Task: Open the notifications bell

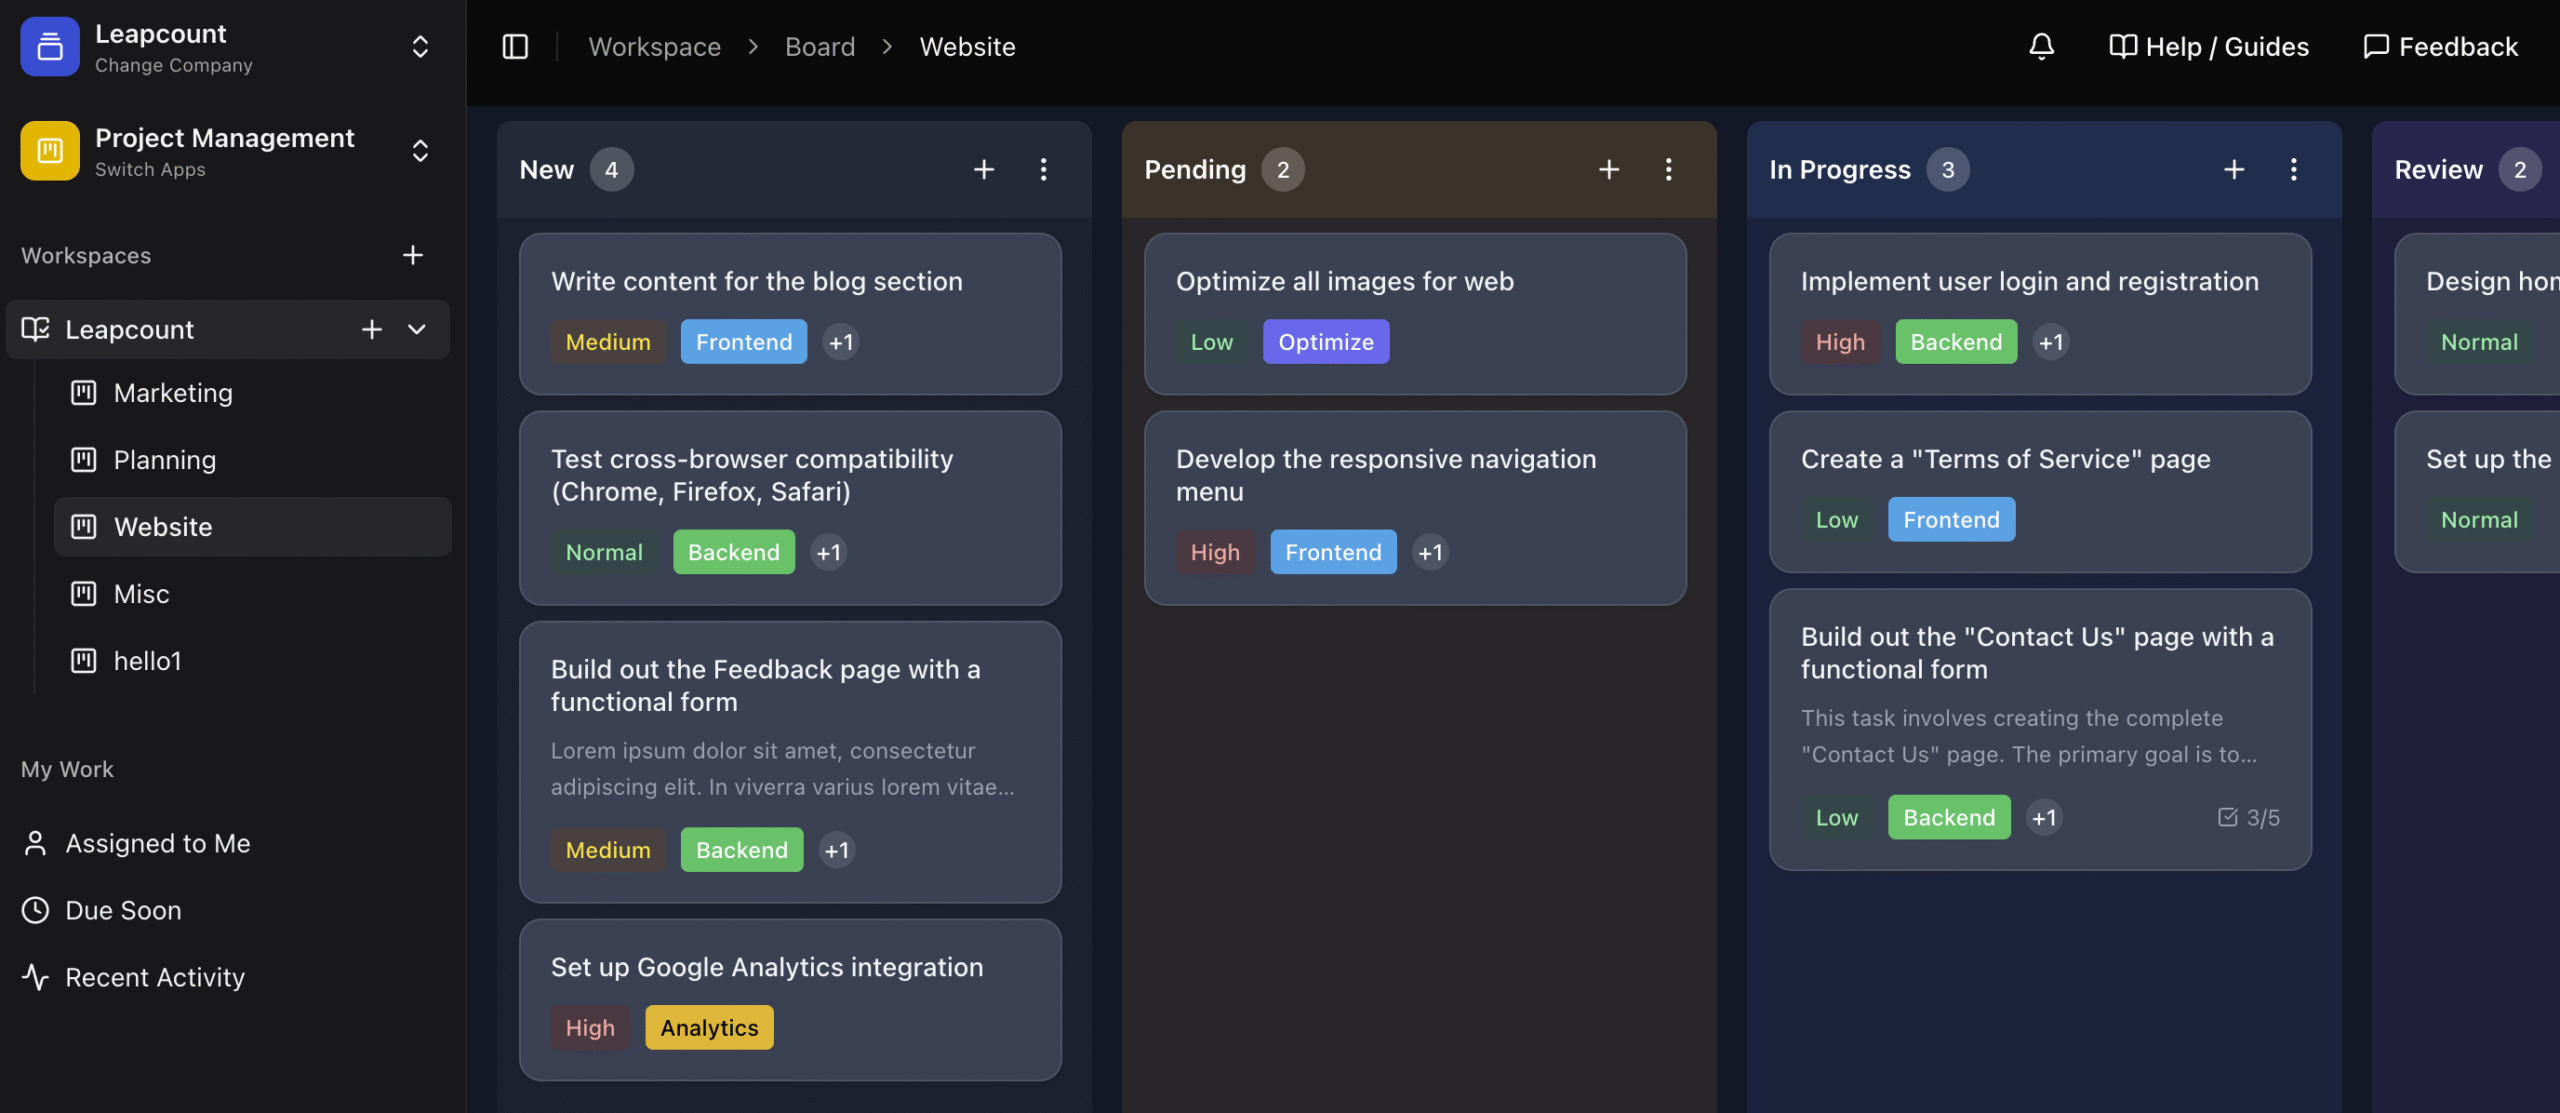Action: (2041, 47)
